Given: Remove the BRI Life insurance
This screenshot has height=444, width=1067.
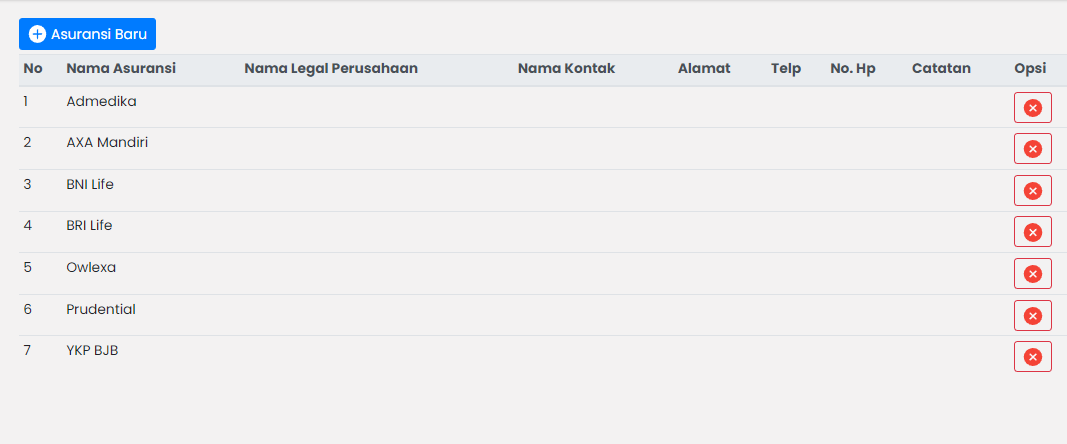Looking at the screenshot, I should point(1032,232).
